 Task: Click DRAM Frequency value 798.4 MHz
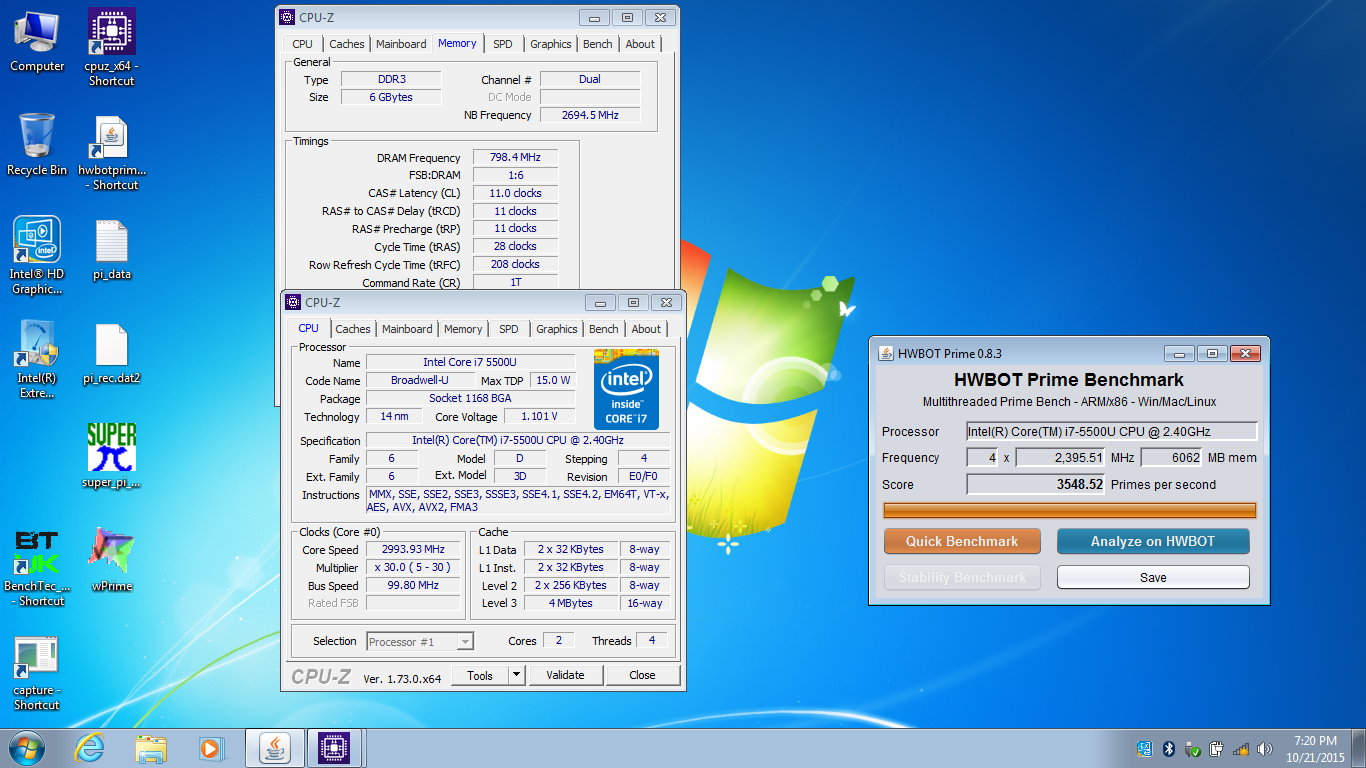click(x=515, y=158)
